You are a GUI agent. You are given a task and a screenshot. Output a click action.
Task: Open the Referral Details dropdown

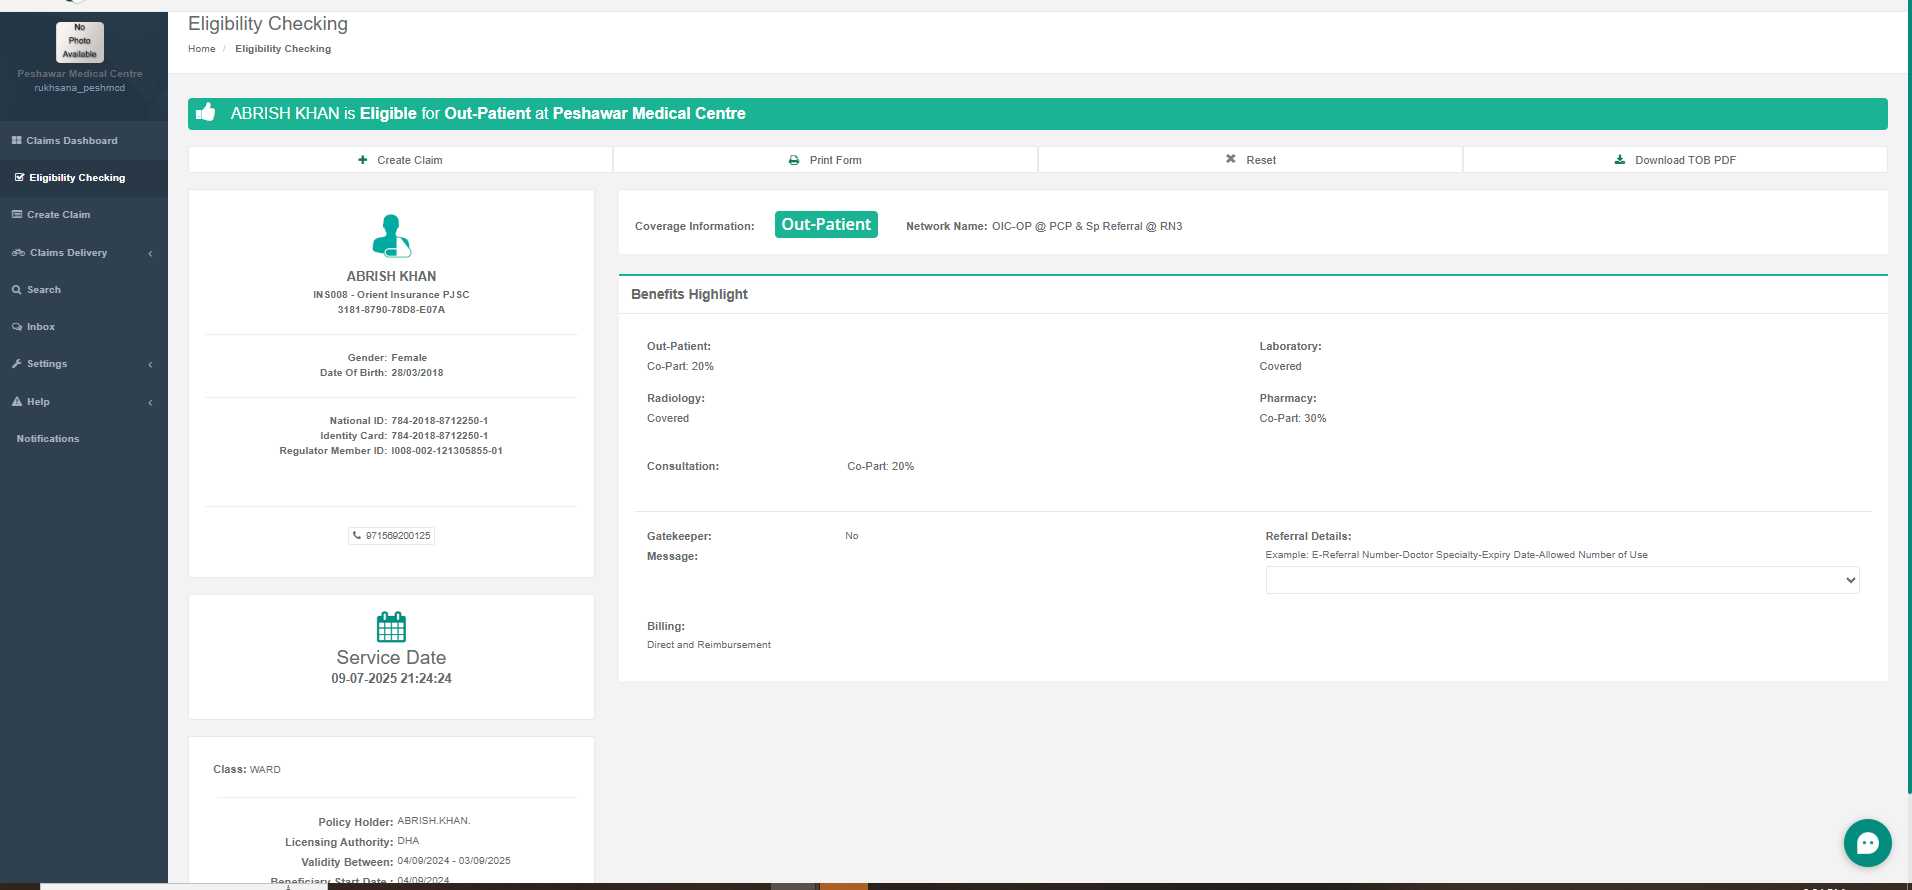click(1561, 580)
